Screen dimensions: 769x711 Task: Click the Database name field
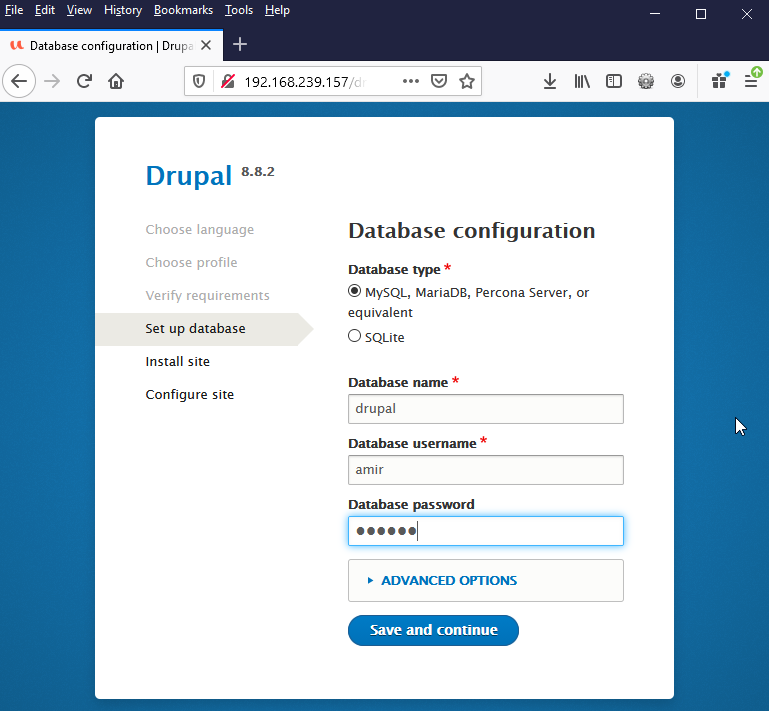485,409
